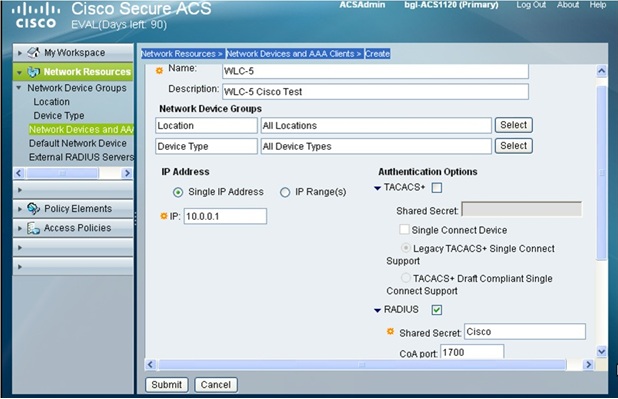Click the Description input field
The height and width of the screenshot is (399, 618).
(x=375, y=91)
